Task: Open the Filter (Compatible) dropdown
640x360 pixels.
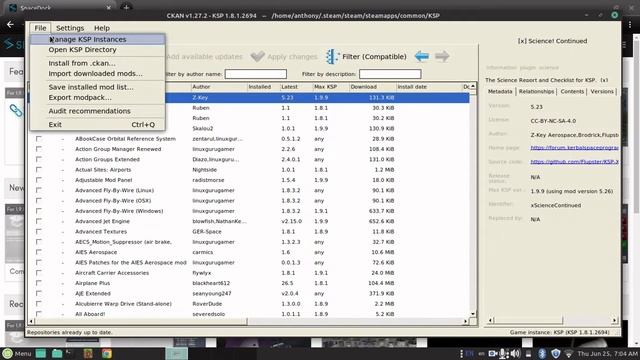Action: pyautogui.click(x=367, y=56)
